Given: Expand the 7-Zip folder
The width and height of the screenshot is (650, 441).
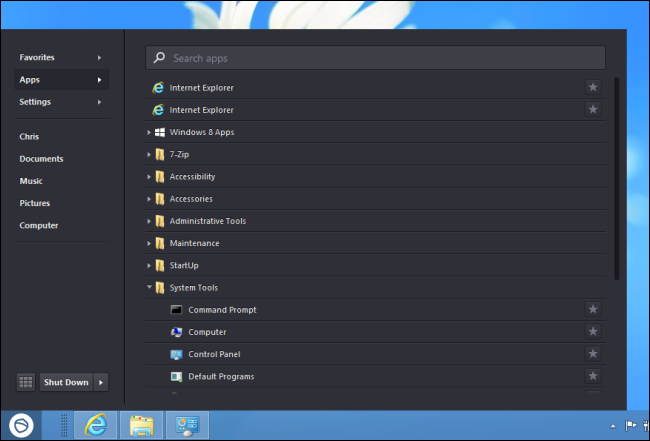Looking at the screenshot, I should tap(149, 155).
